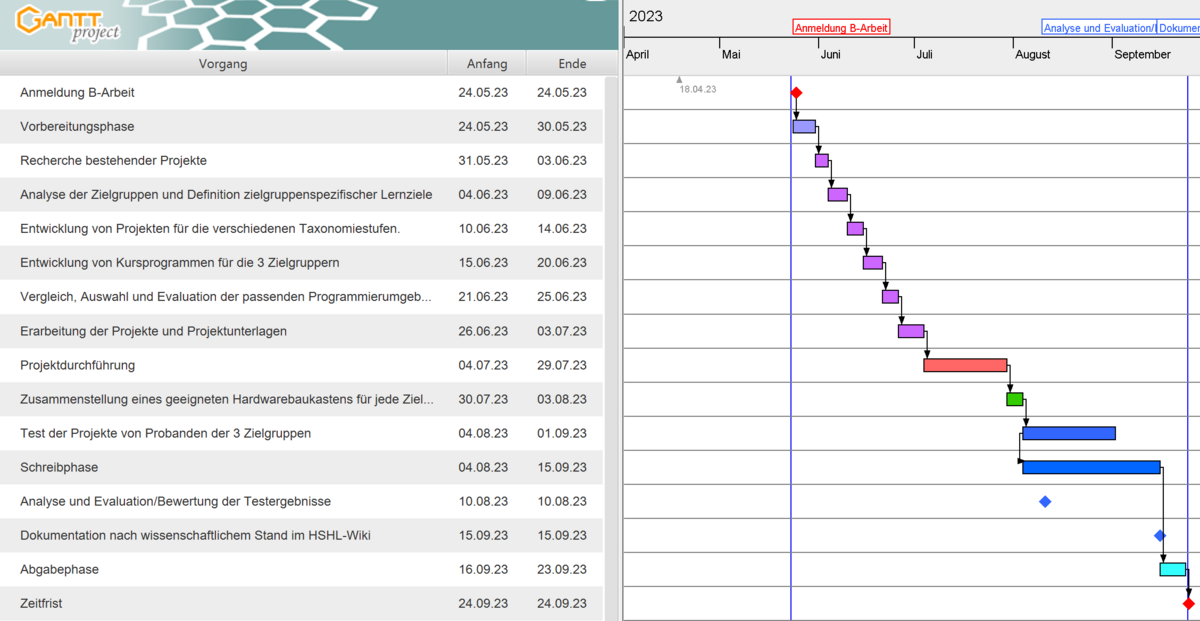This screenshot has height=621, width=1200.
Task: Click the Anfang column header
Action: [486, 64]
